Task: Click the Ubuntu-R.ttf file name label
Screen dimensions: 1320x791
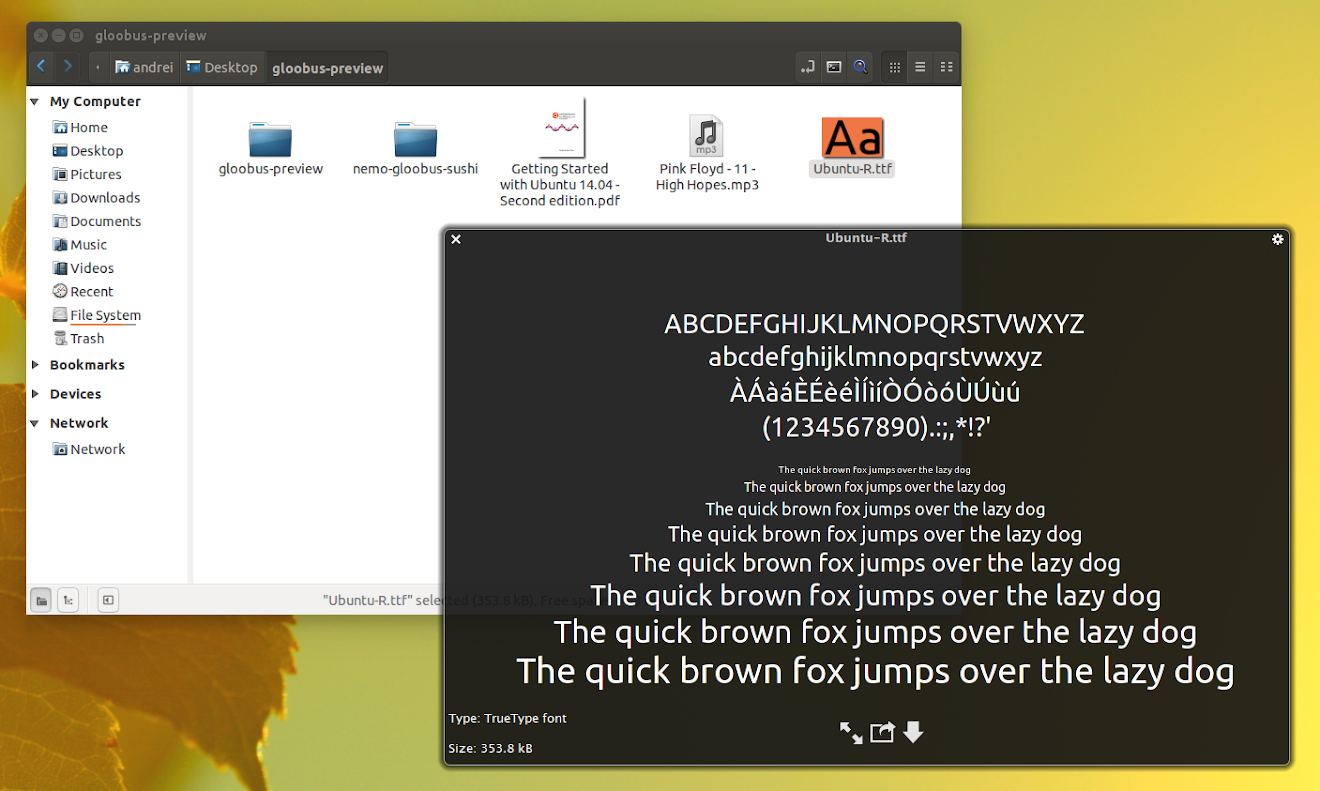Action: pos(853,169)
